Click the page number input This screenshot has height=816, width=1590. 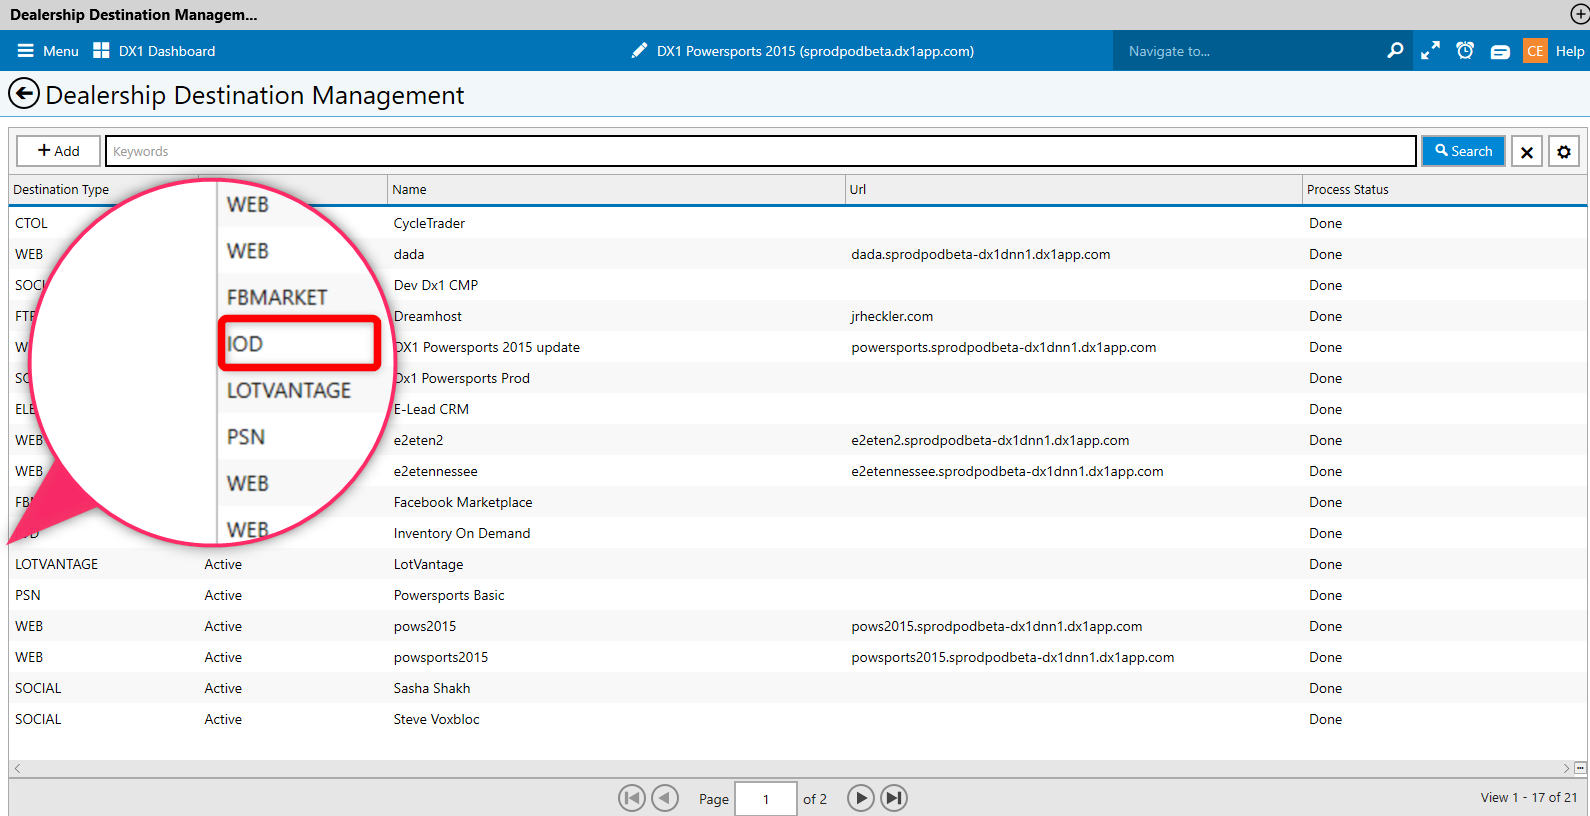(766, 799)
